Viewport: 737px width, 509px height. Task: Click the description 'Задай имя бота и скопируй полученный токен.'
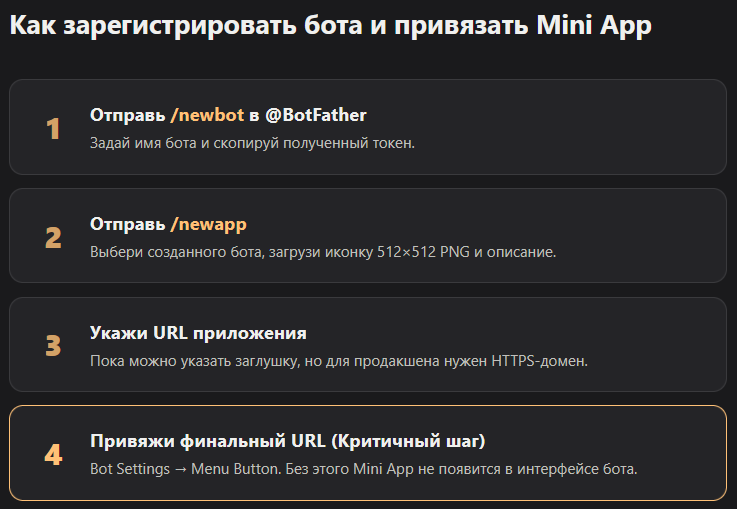(x=252, y=143)
